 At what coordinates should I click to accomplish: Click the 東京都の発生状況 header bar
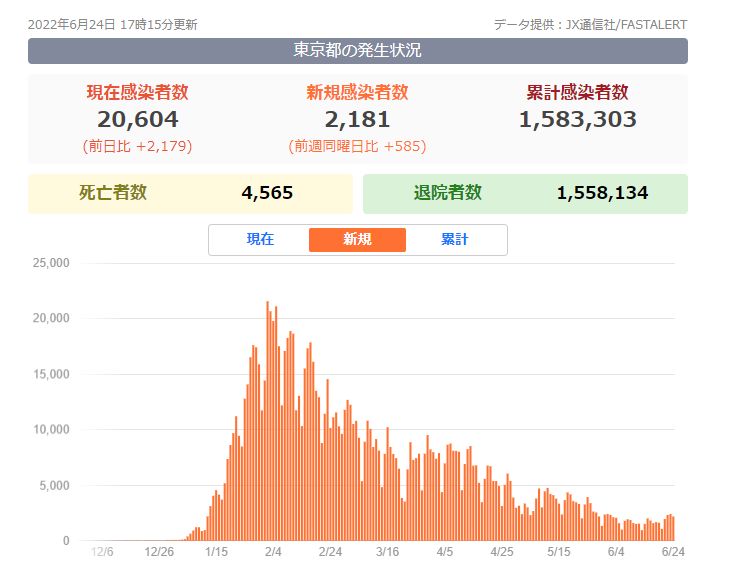coord(358,51)
